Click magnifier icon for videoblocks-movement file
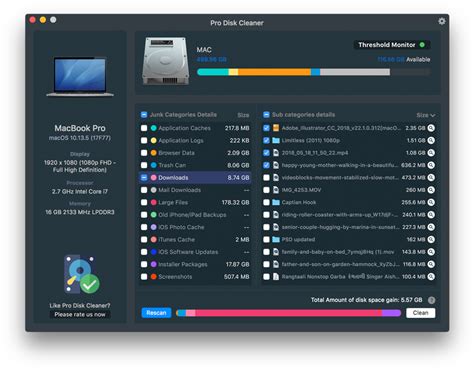Image resolution: width=474 pixels, height=370 pixels. (x=431, y=177)
